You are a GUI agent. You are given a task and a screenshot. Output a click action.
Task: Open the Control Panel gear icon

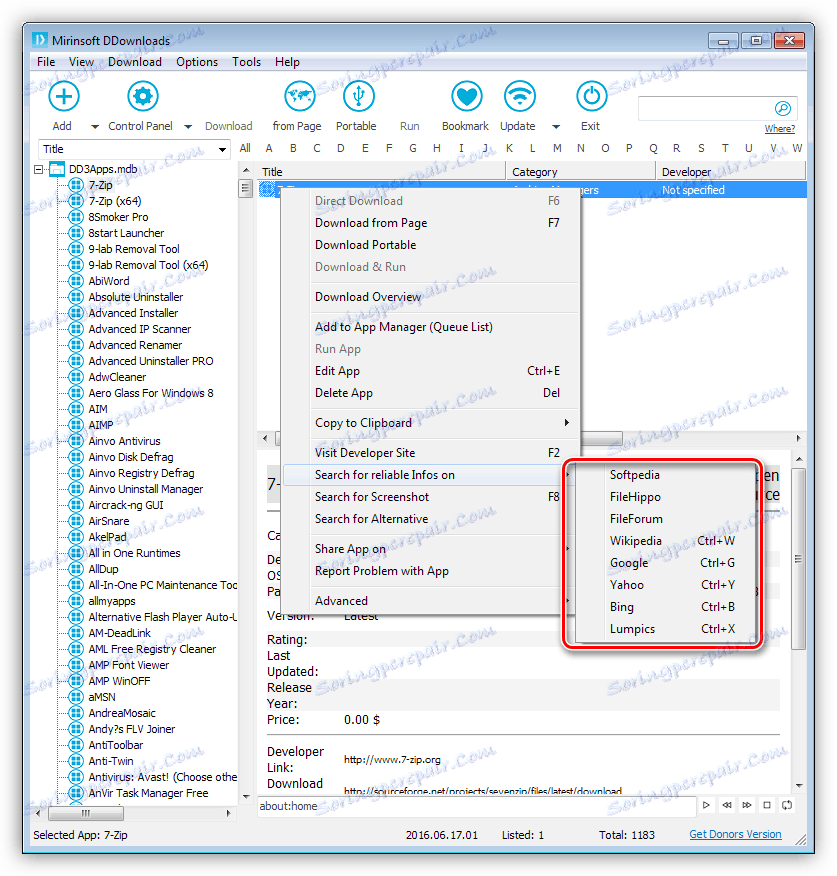(x=142, y=97)
